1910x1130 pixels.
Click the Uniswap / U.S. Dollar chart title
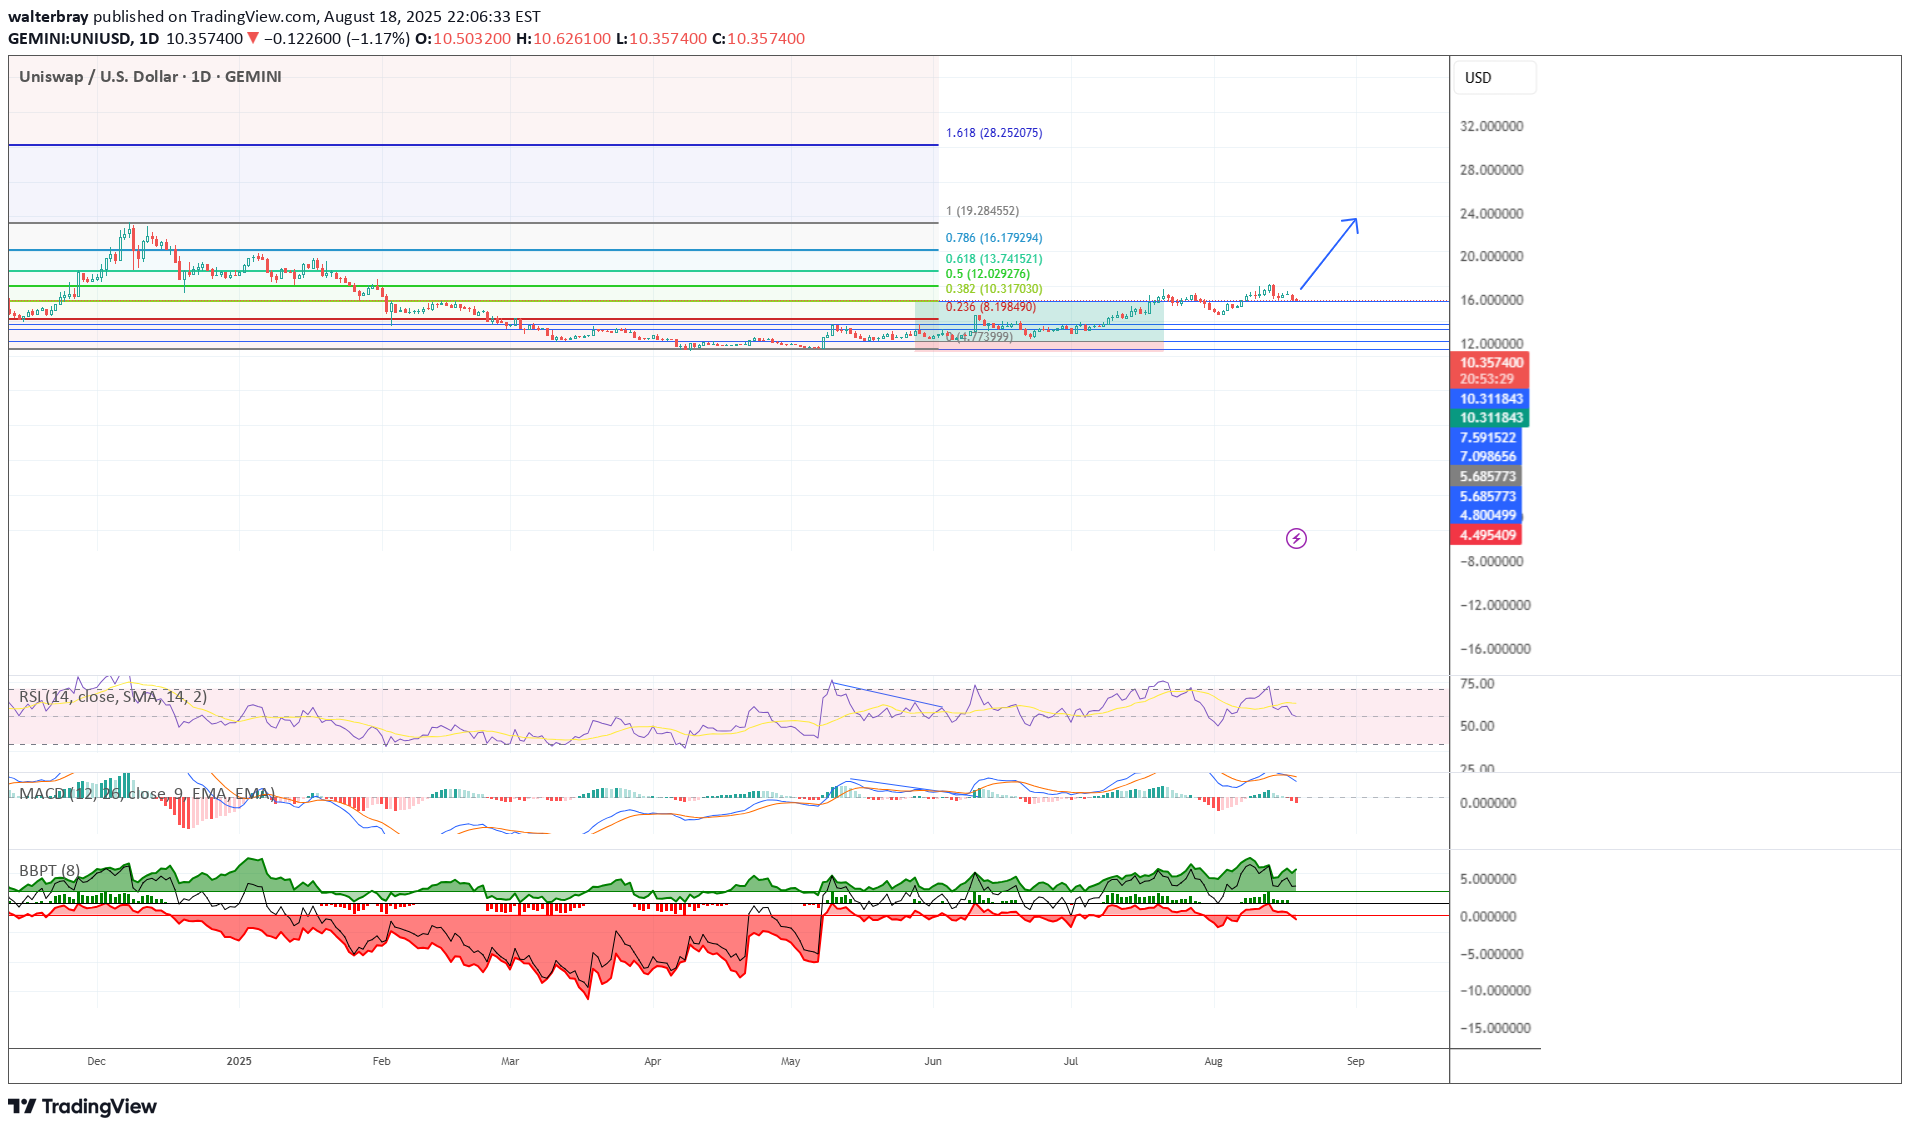pyautogui.click(x=150, y=77)
